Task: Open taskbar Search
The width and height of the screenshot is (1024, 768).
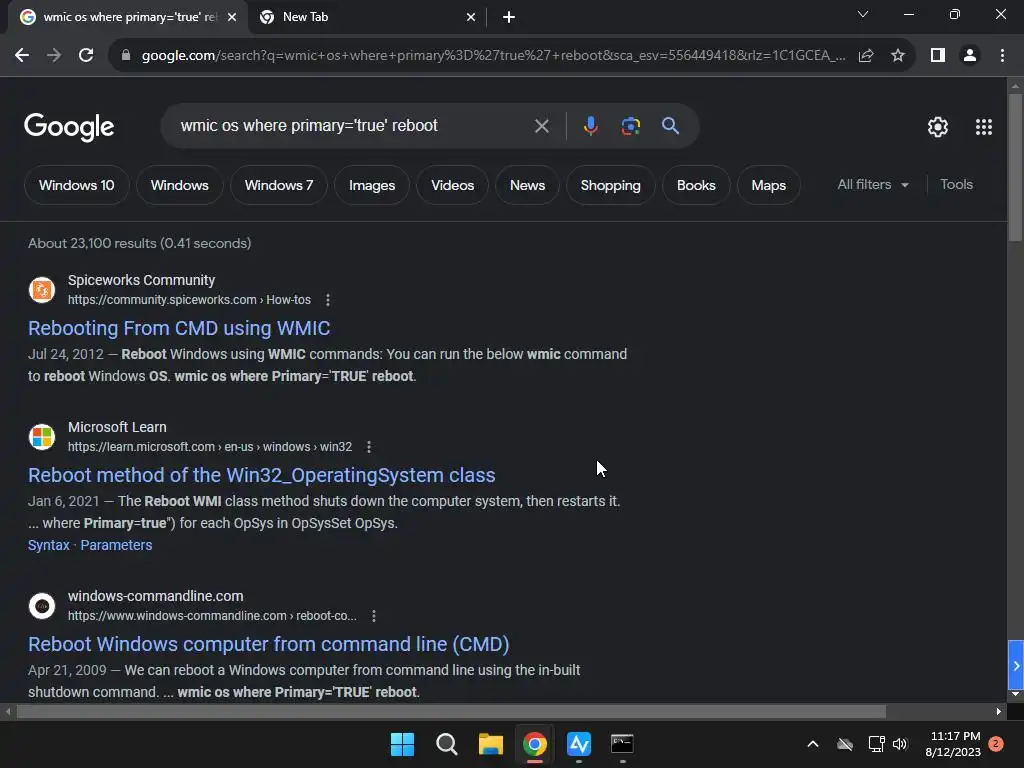Action: pyautogui.click(x=447, y=744)
